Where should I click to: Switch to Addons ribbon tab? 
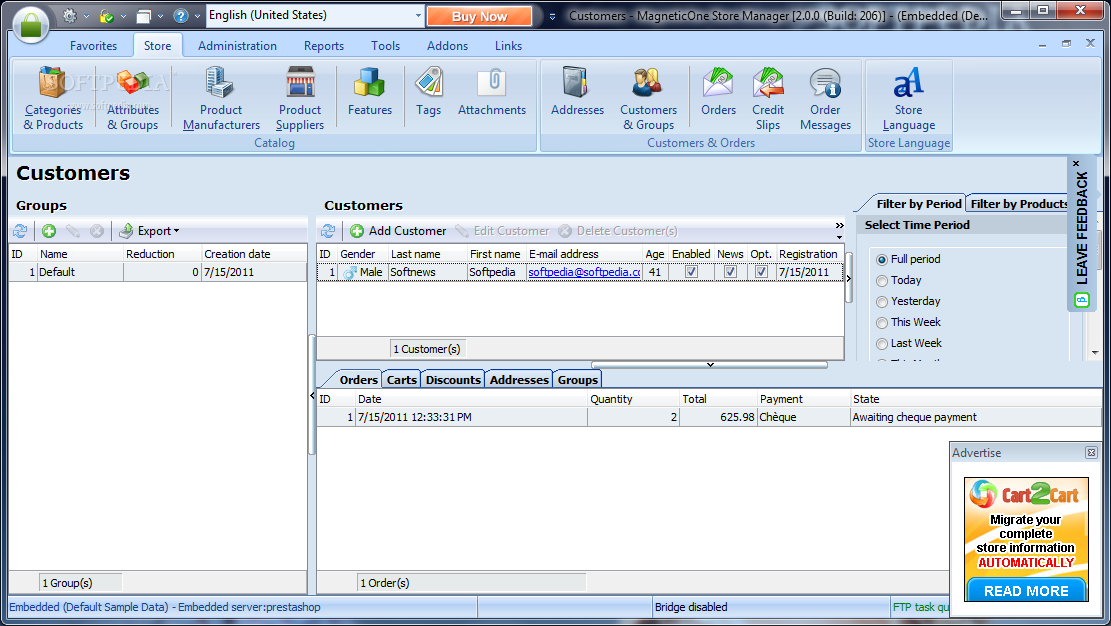[x=447, y=45]
